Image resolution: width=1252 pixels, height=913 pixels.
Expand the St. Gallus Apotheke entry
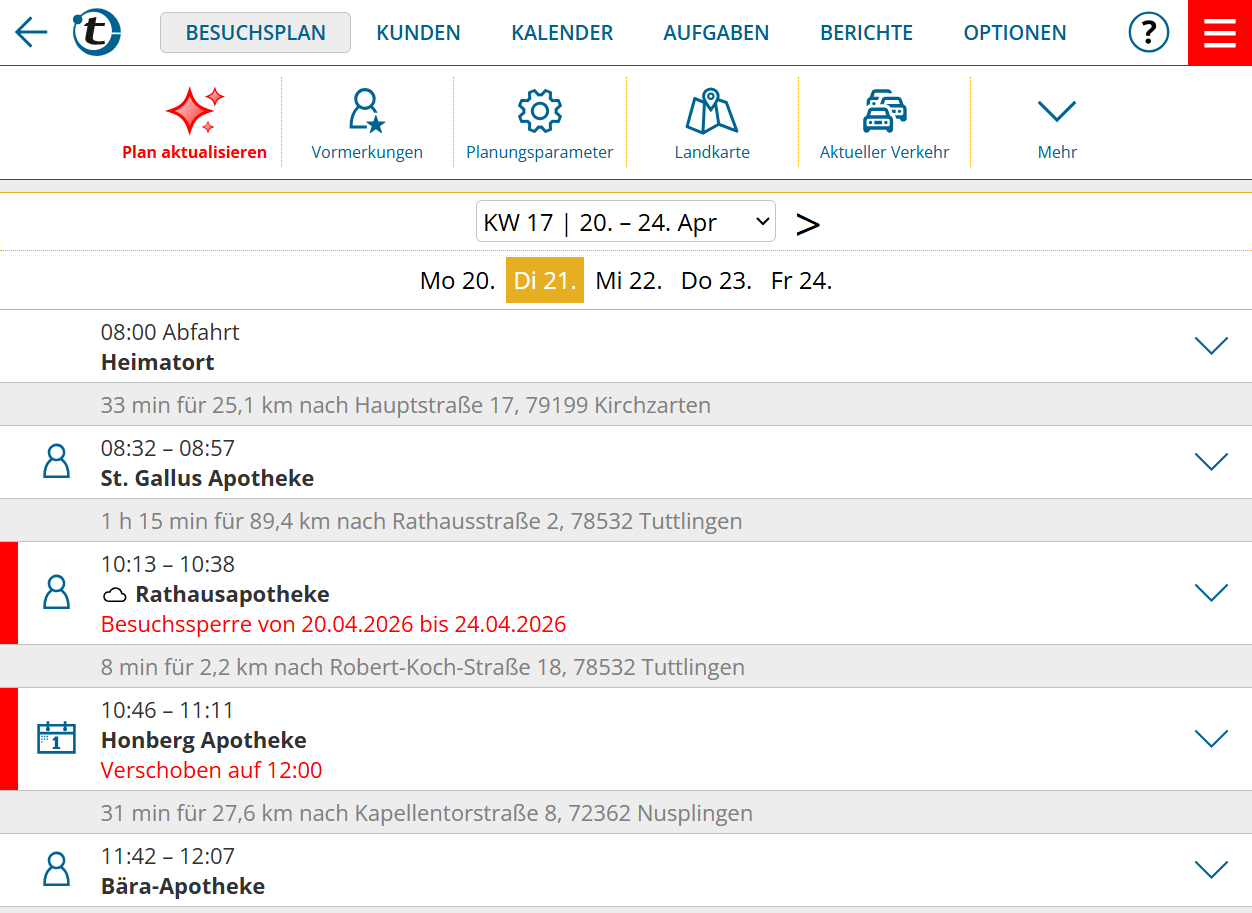tap(1211, 461)
